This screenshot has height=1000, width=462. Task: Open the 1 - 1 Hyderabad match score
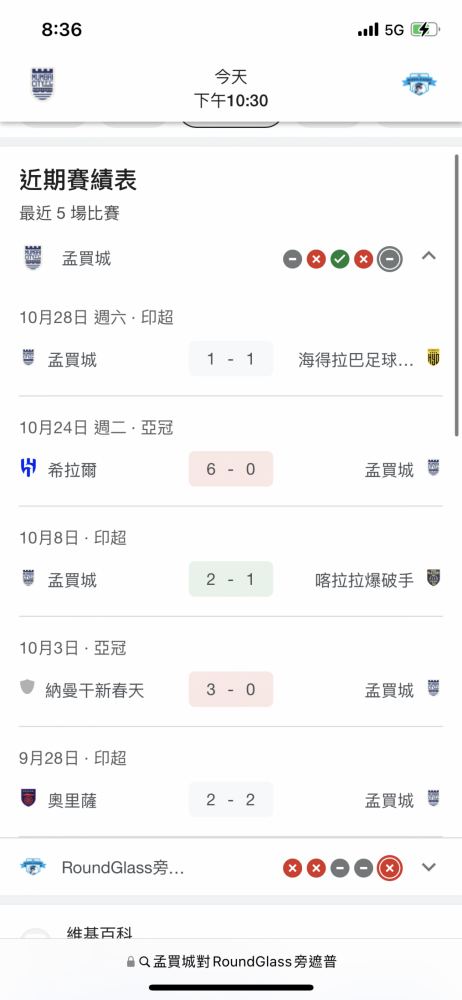pyautogui.click(x=231, y=358)
